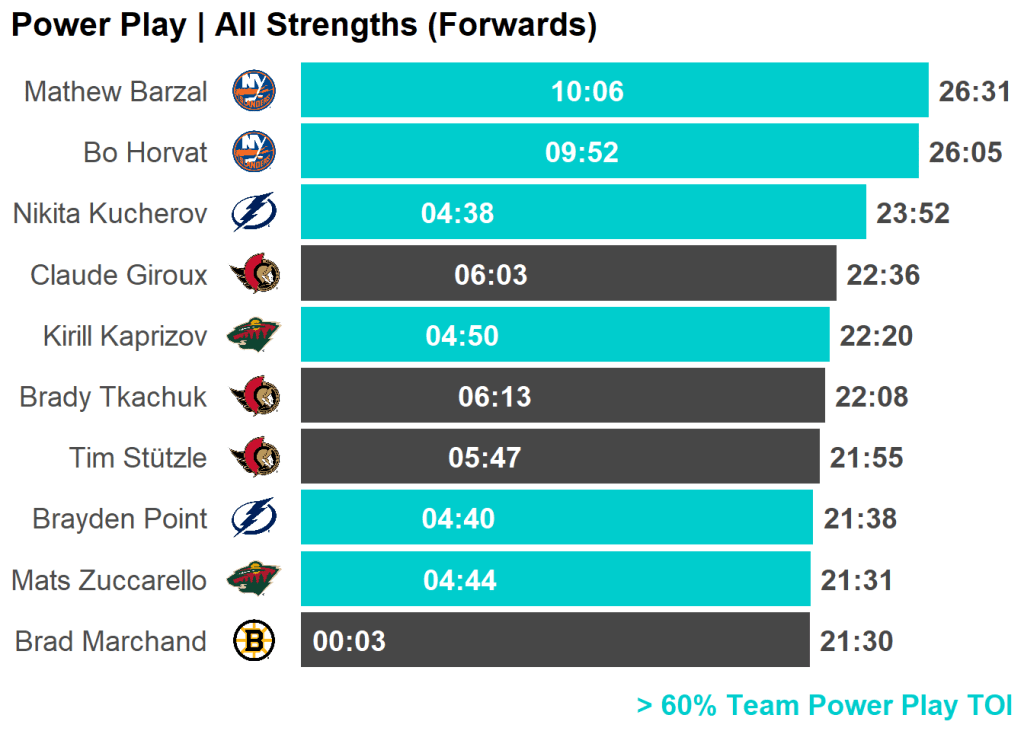Click the Lightning logo beside Brayden Point

[x=254, y=518]
